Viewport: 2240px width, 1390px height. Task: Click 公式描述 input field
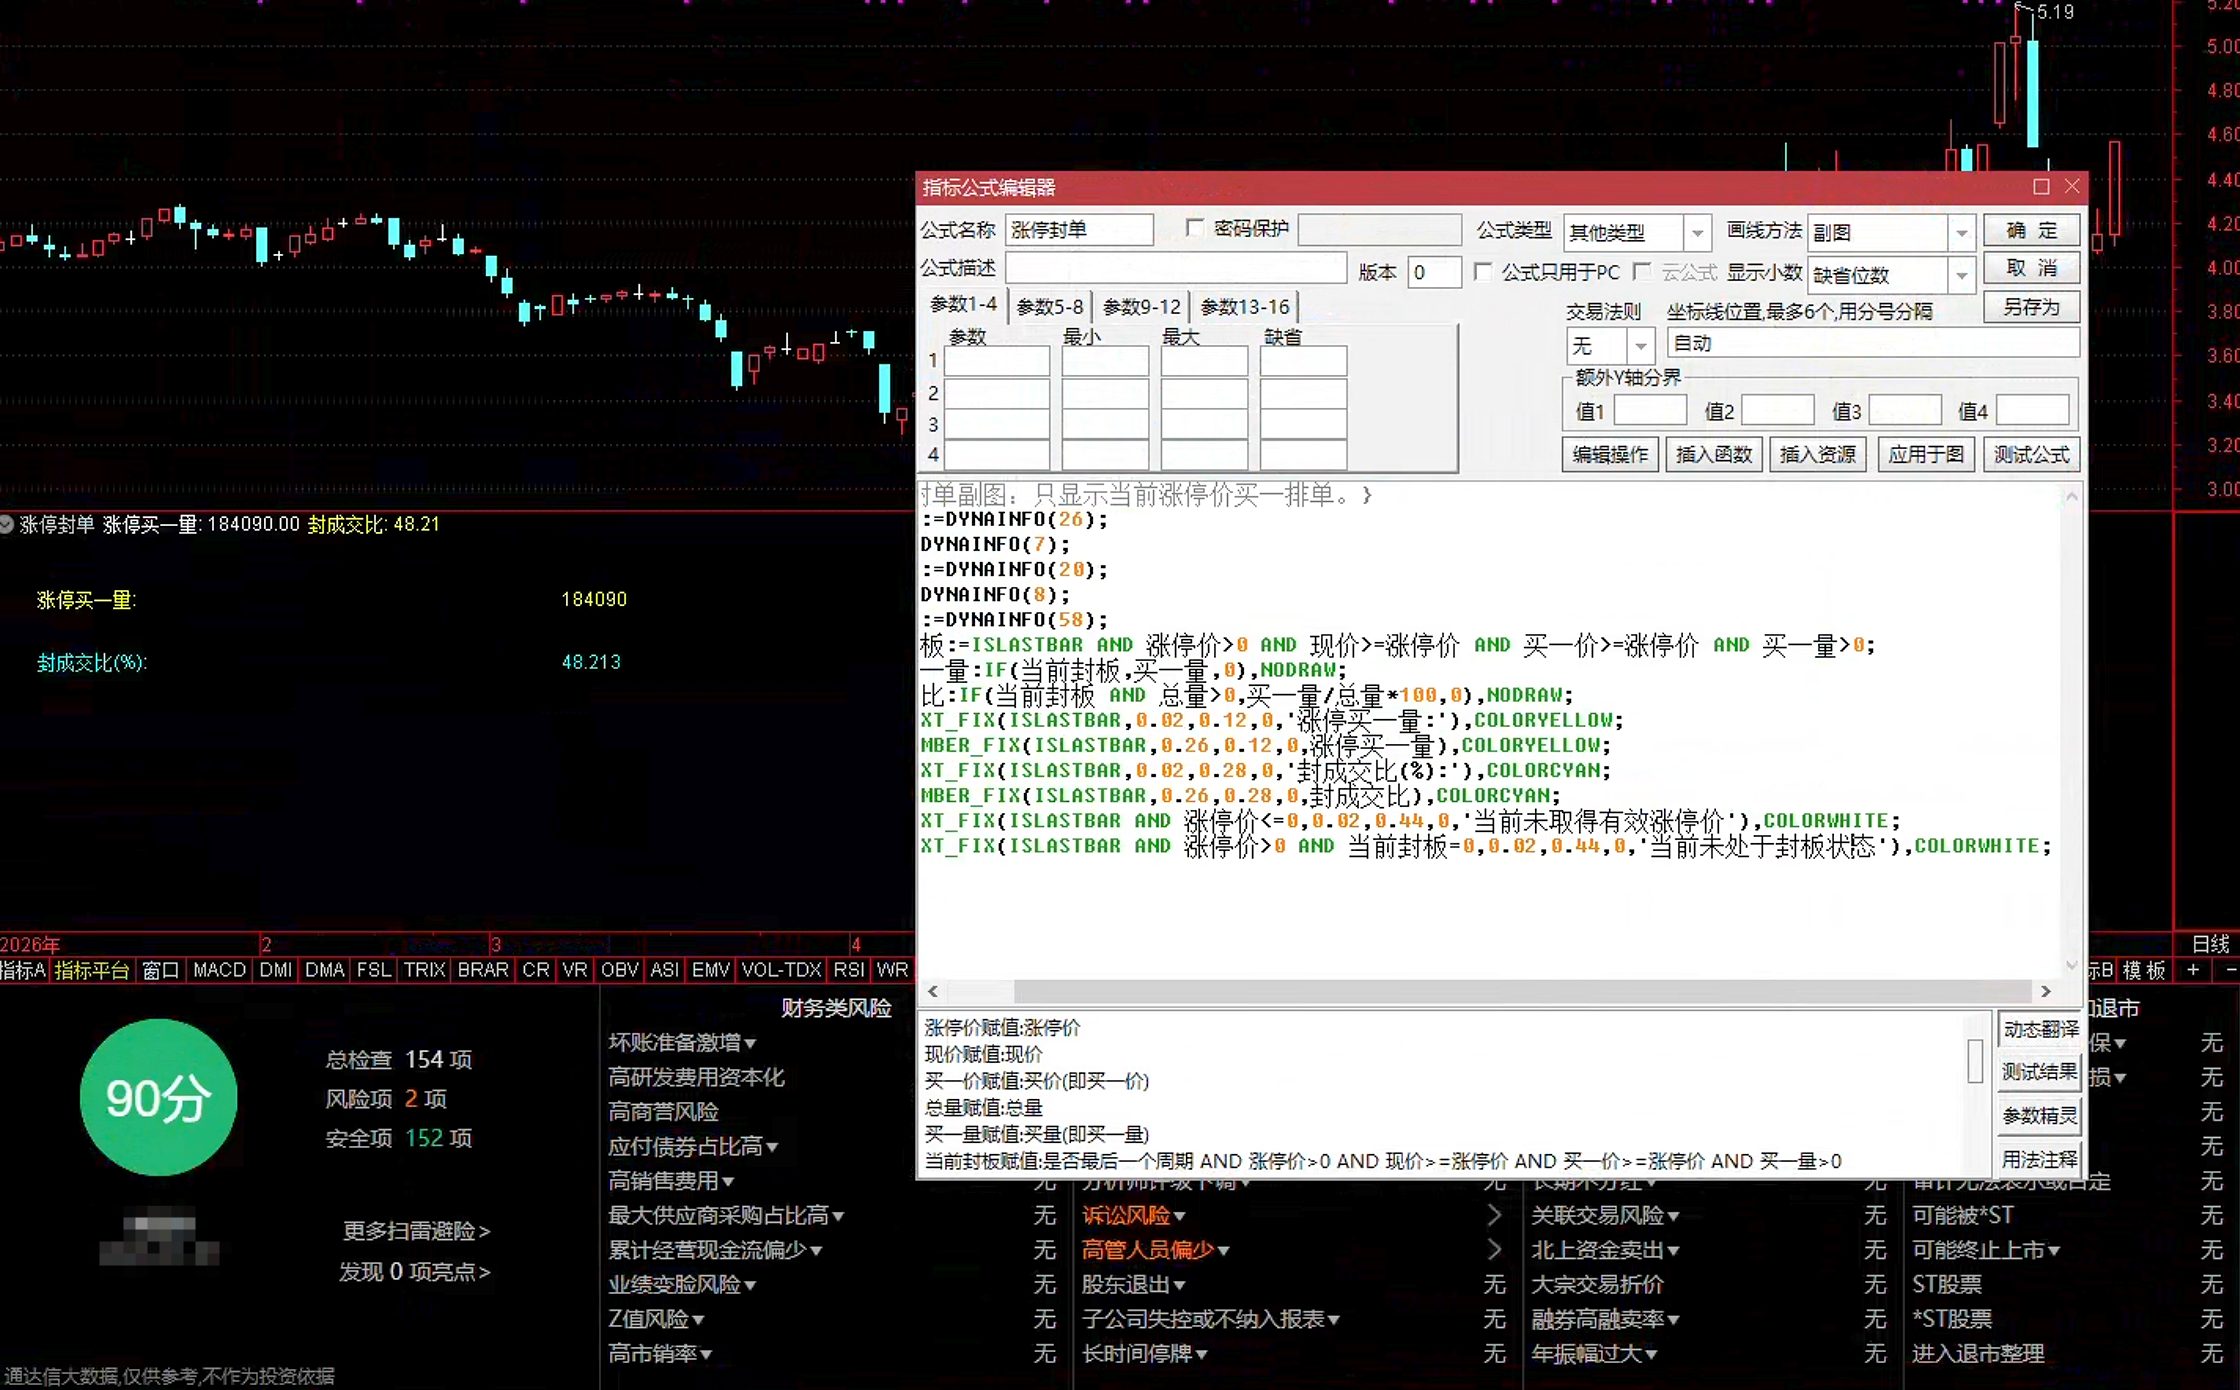[1176, 269]
